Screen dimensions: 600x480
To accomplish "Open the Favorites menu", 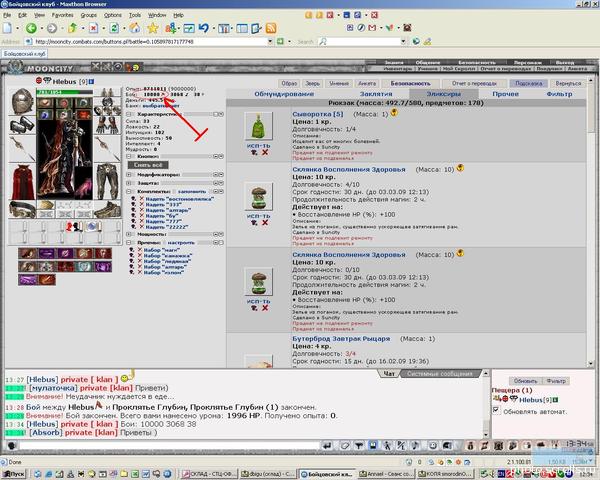I will tap(62, 15).
